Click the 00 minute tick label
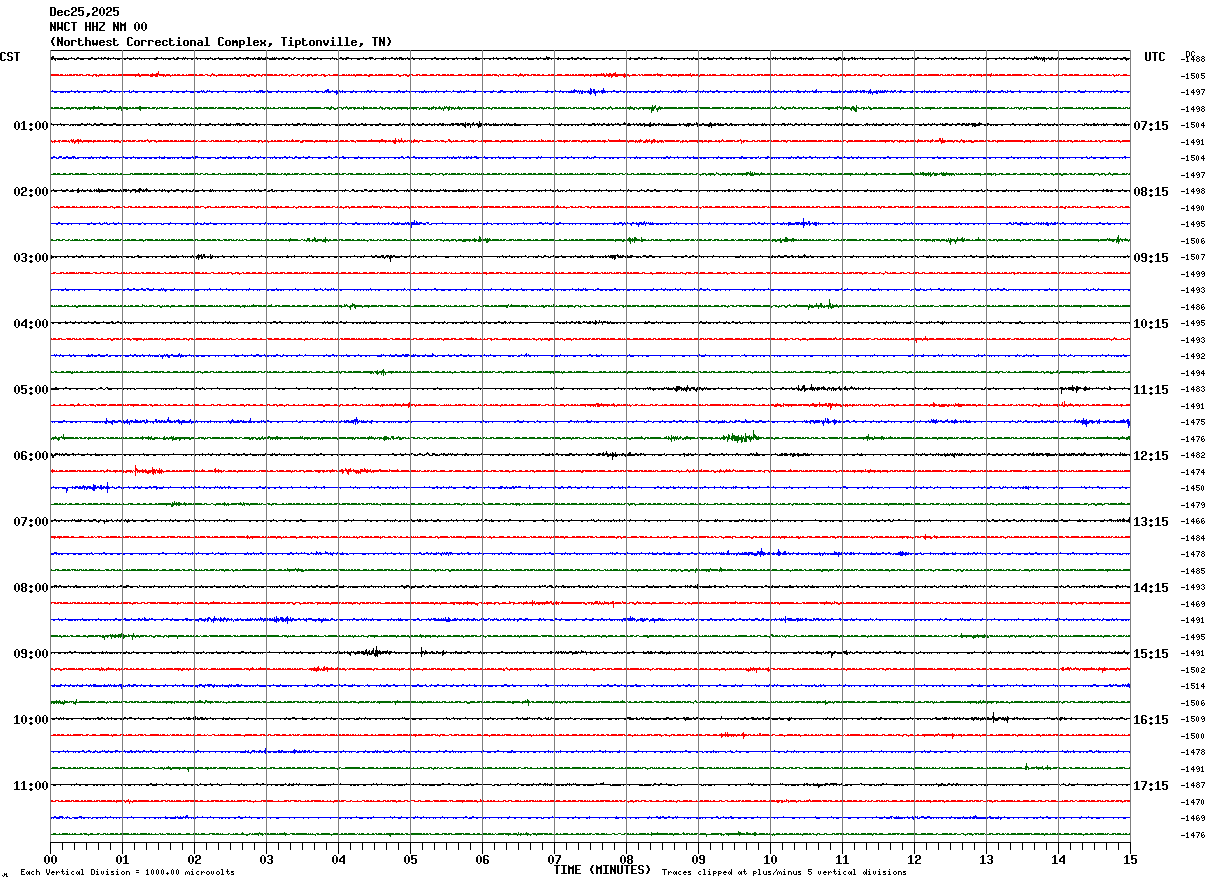Viewport: 1210px width, 886px height. 51,859
